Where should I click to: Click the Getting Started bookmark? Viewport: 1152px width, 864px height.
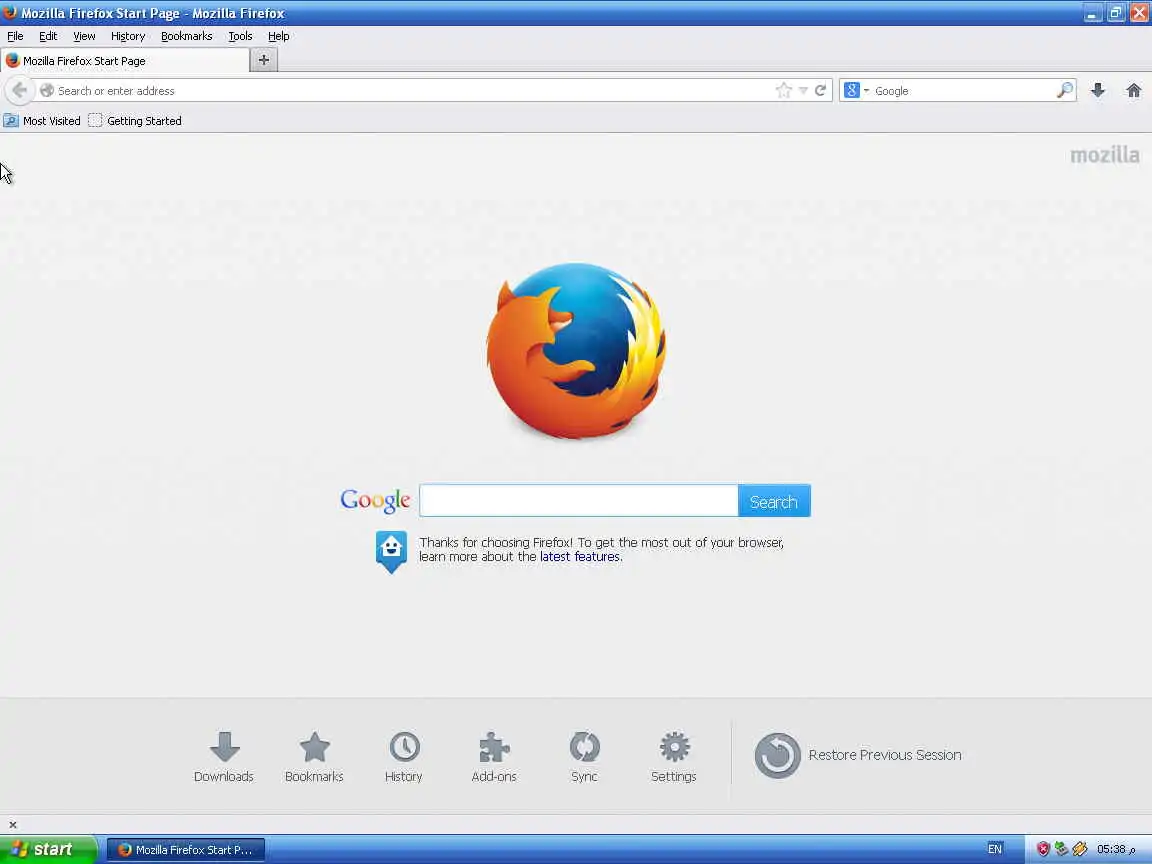135,120
